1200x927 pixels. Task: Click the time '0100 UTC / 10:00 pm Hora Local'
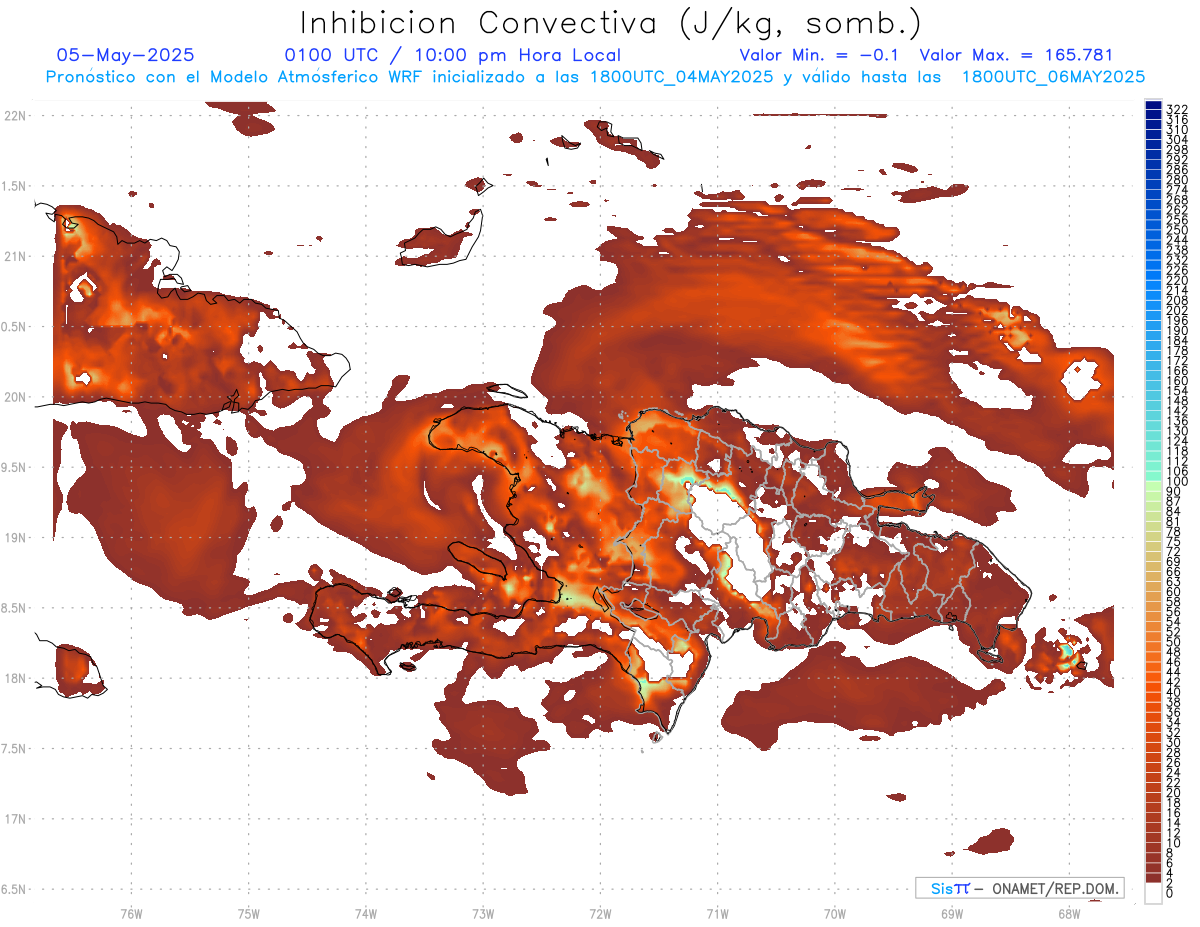[452, 56]
